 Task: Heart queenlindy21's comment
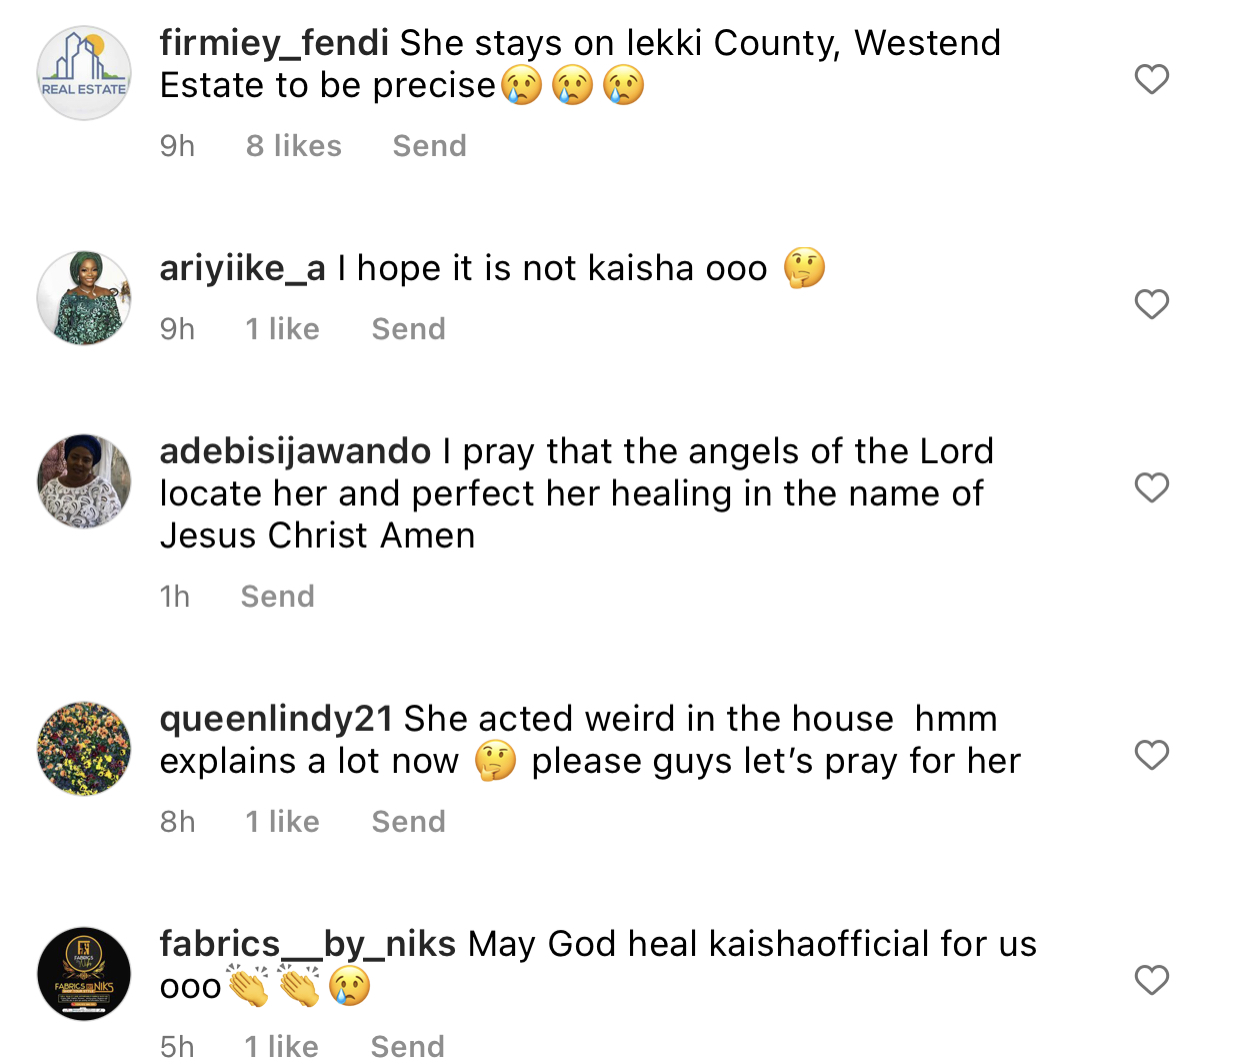(1152, 755)
